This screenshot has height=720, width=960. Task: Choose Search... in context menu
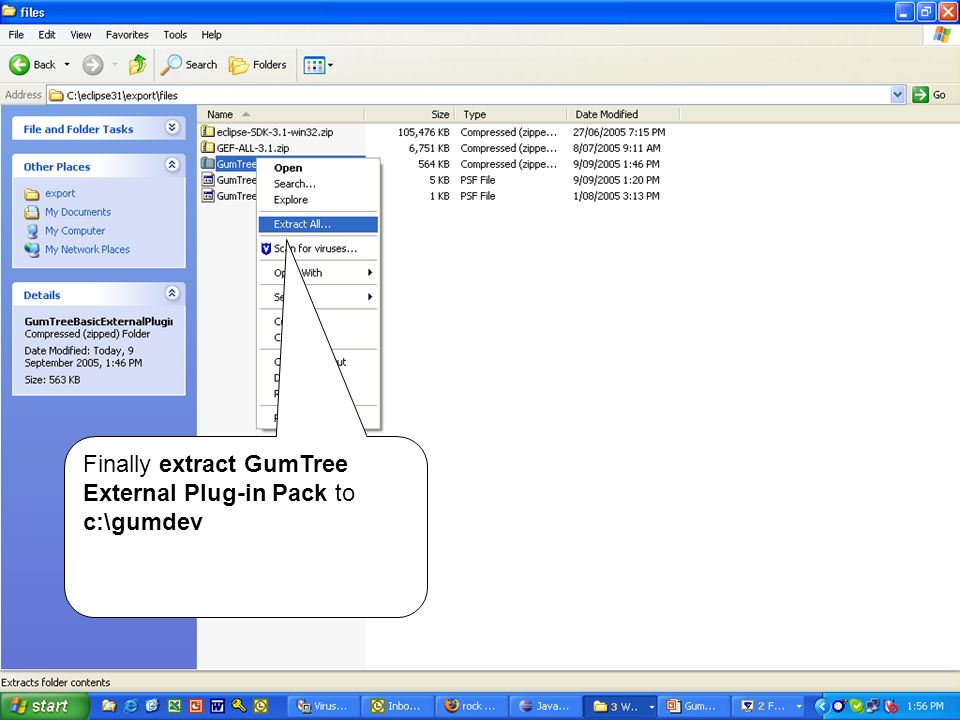tap(318, 184)
